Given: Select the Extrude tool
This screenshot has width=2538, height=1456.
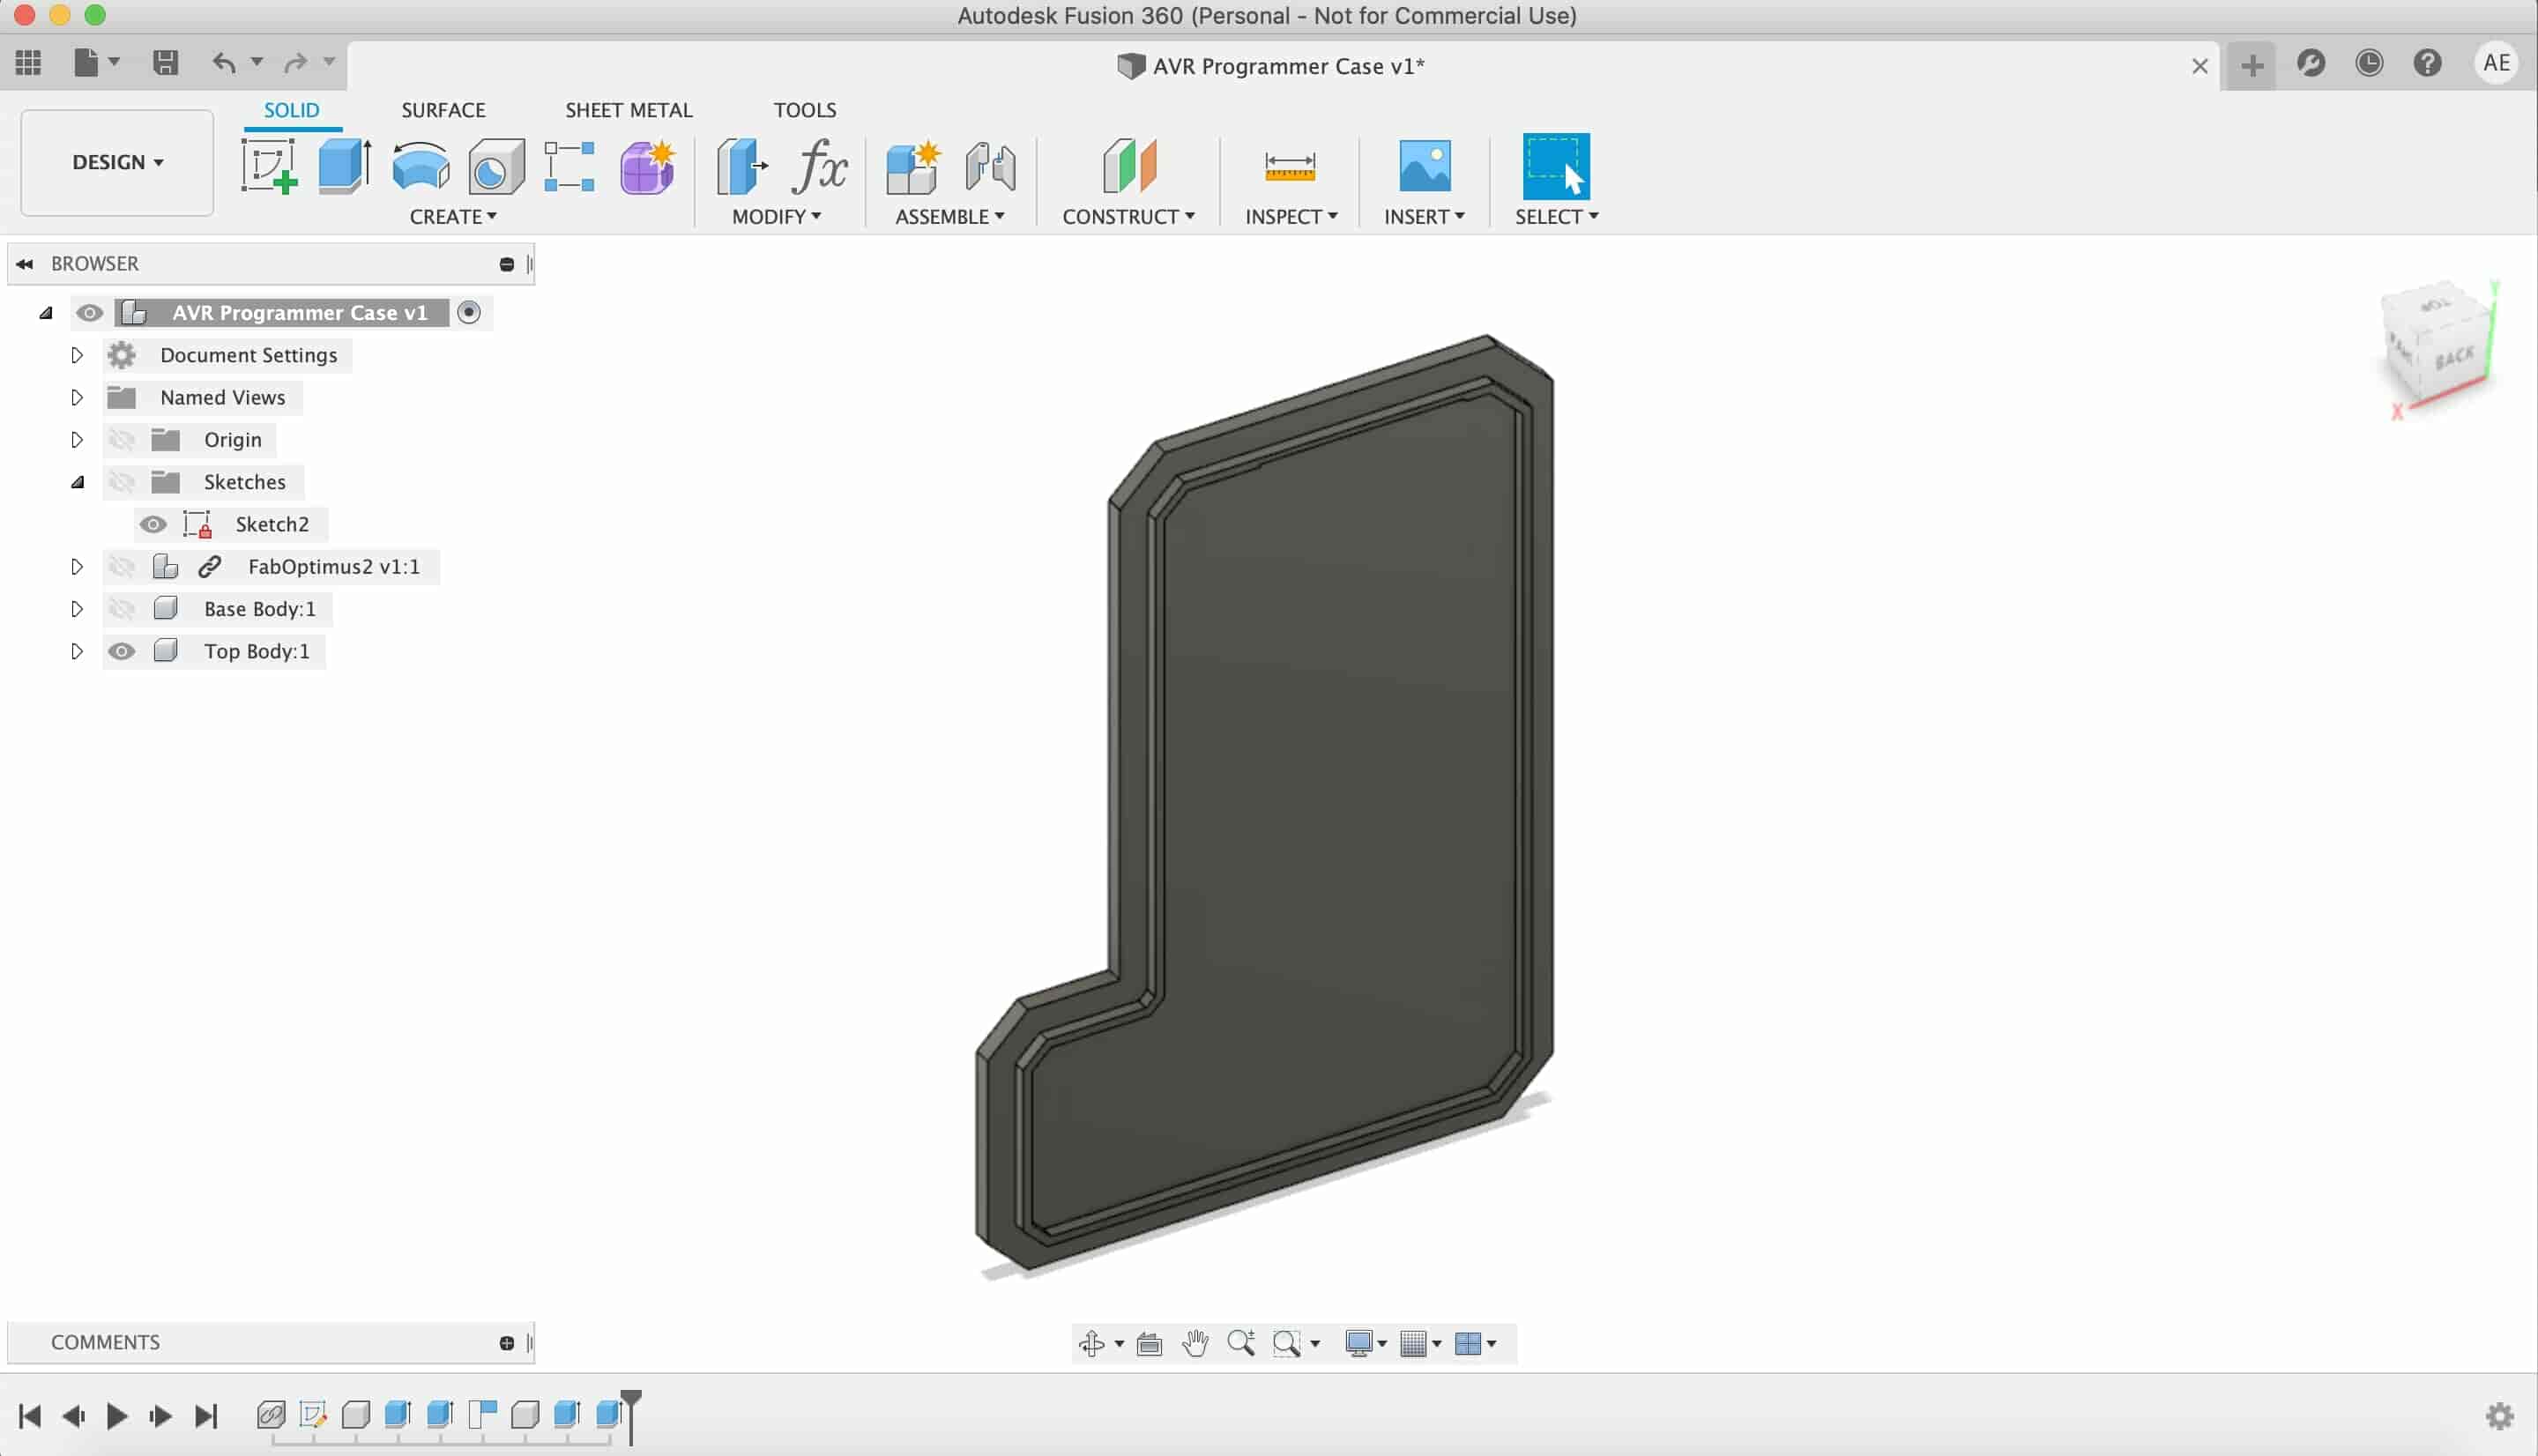Looking at the screenshot, I should (345, 166).
